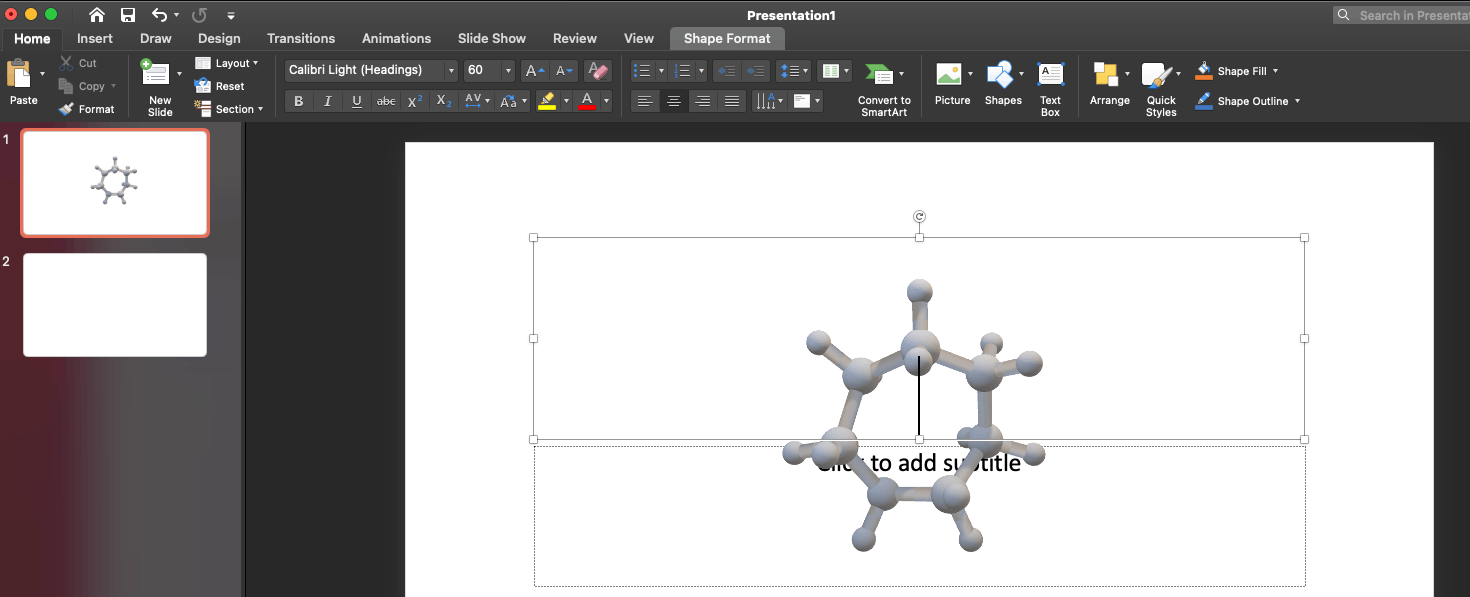The width and height of the screenshot is (1470, 597).
Task: Open the Shapes gallery
Action: (x=1003, y=84)
